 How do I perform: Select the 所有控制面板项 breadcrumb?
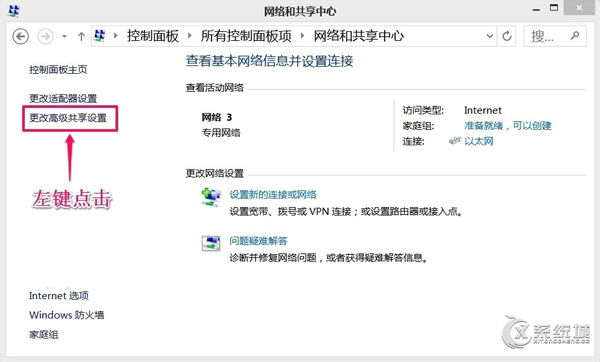[x=246, y=36]
